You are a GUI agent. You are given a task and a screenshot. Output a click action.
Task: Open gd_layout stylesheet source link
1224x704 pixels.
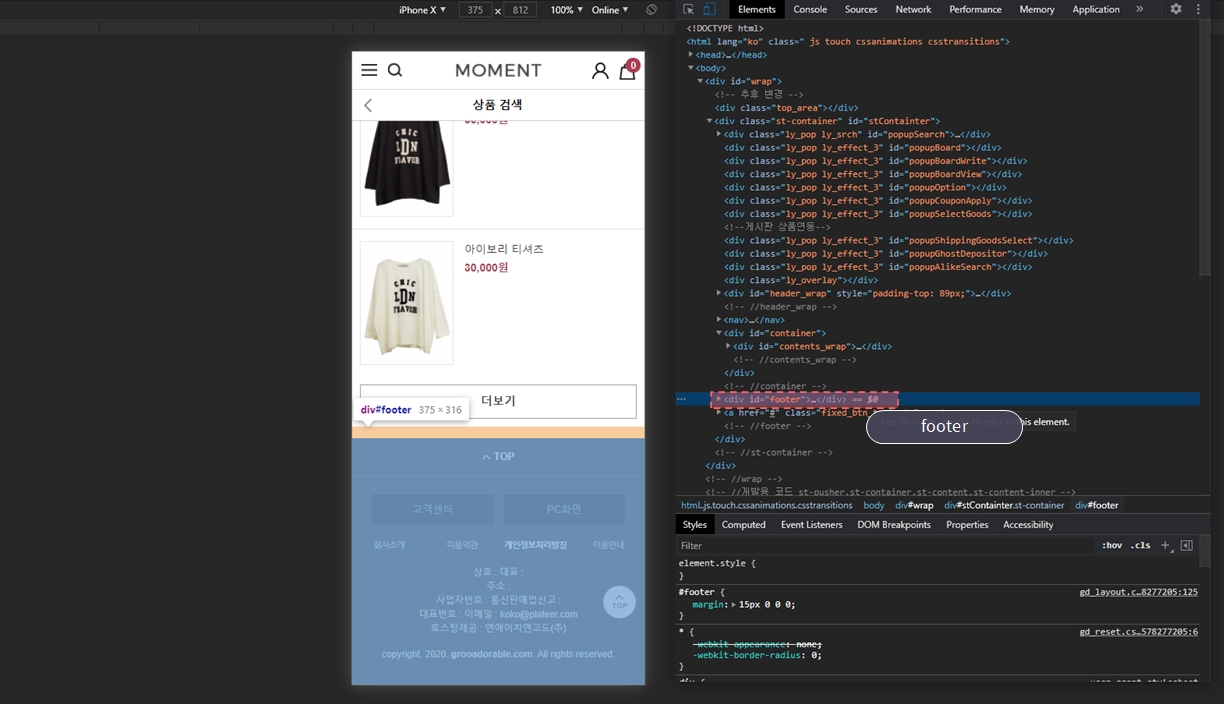(1138, 592)
